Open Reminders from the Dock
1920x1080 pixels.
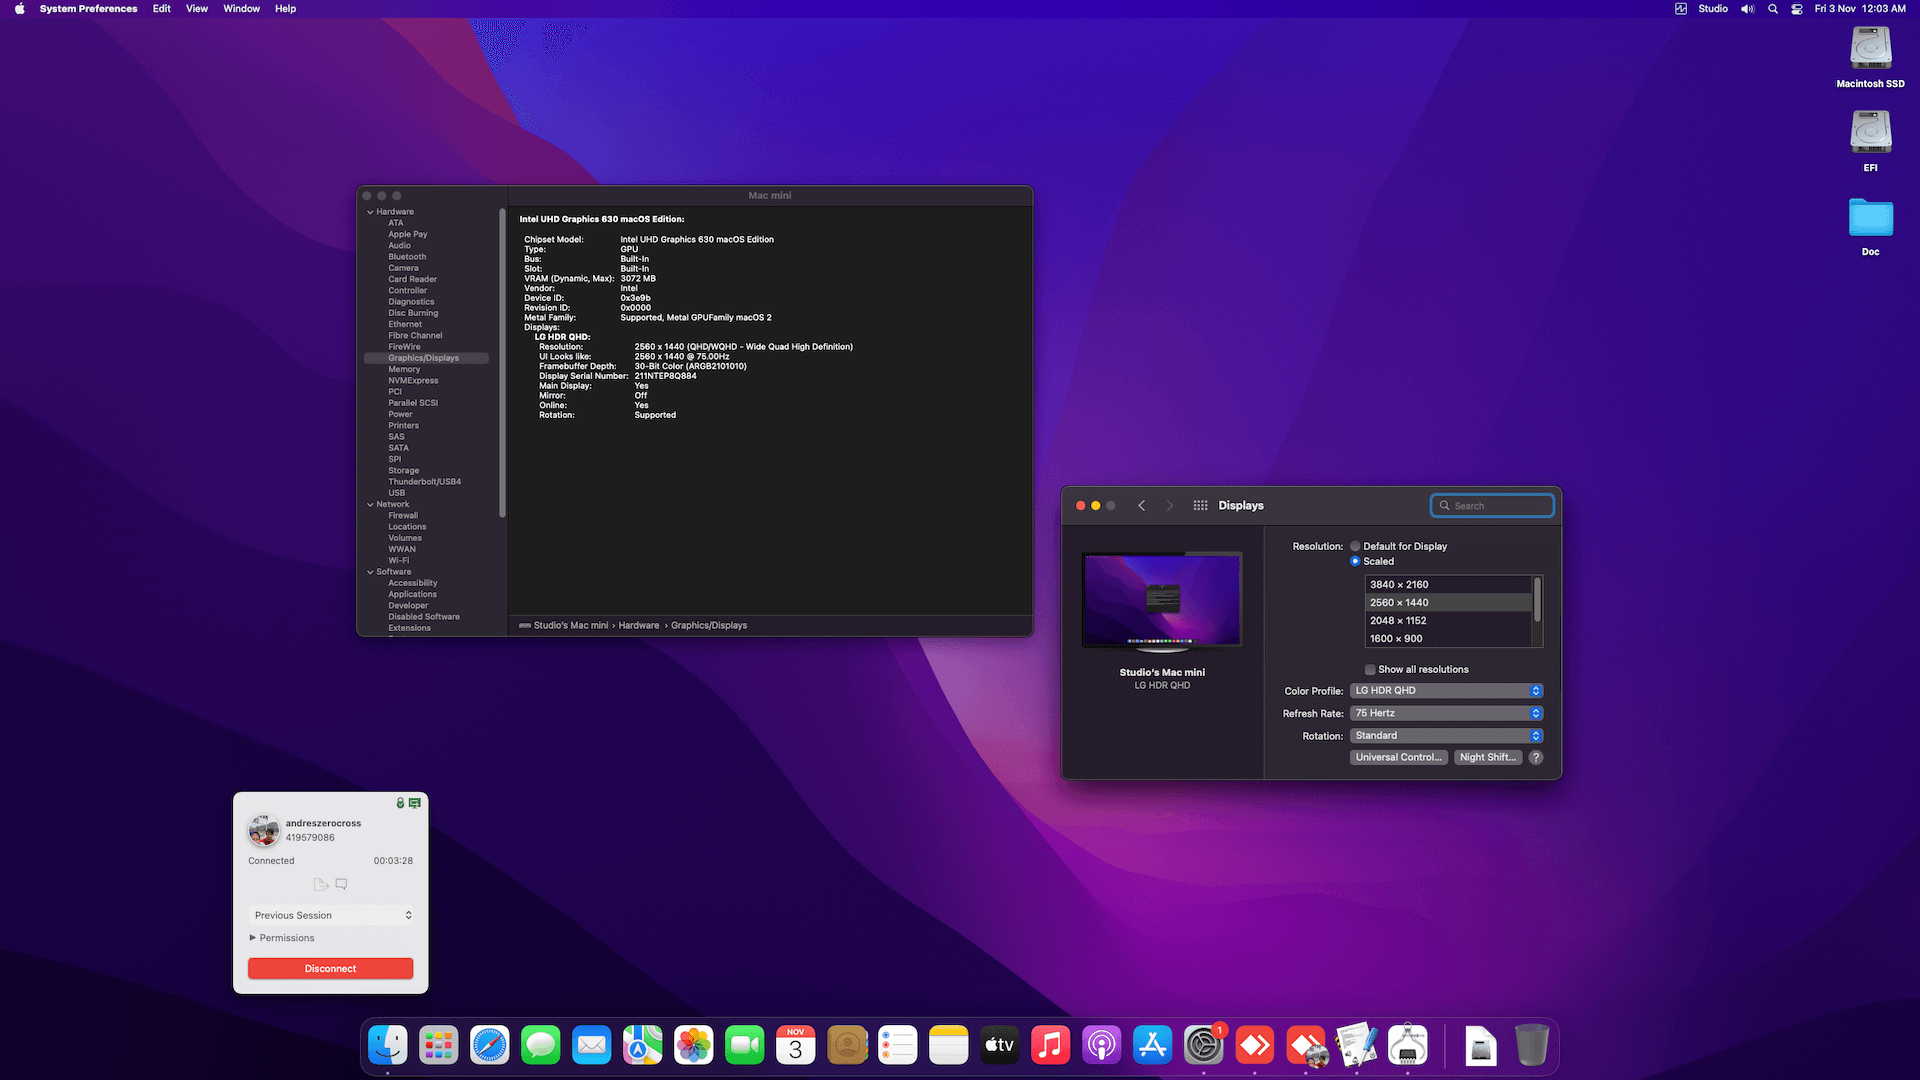[898, 1046]
